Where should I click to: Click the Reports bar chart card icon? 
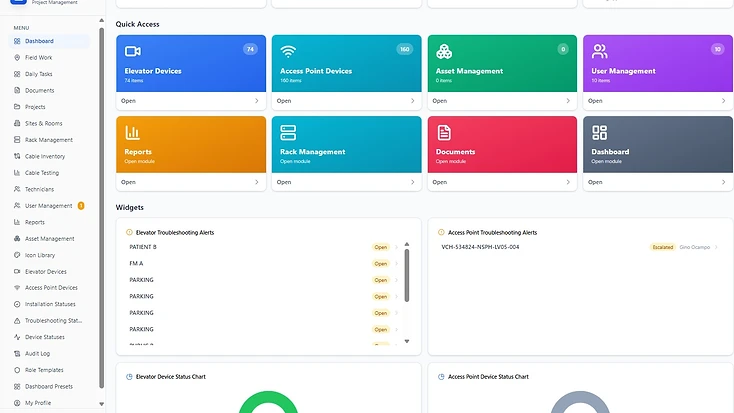point(132,133)
